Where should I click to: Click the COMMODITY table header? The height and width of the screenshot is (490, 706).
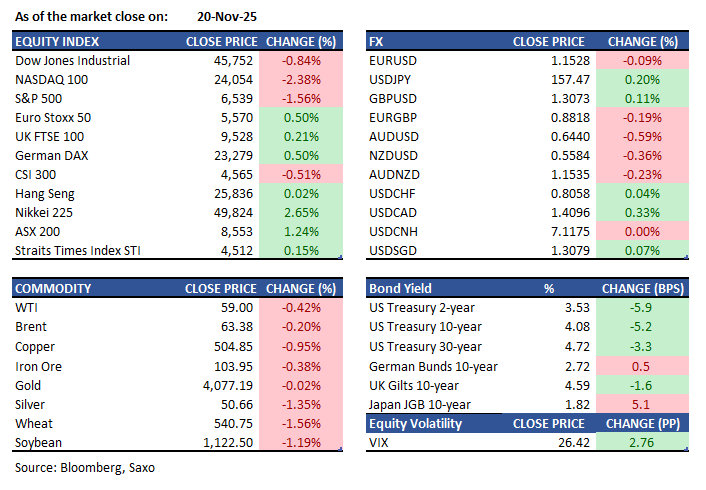tap(55, 289)
